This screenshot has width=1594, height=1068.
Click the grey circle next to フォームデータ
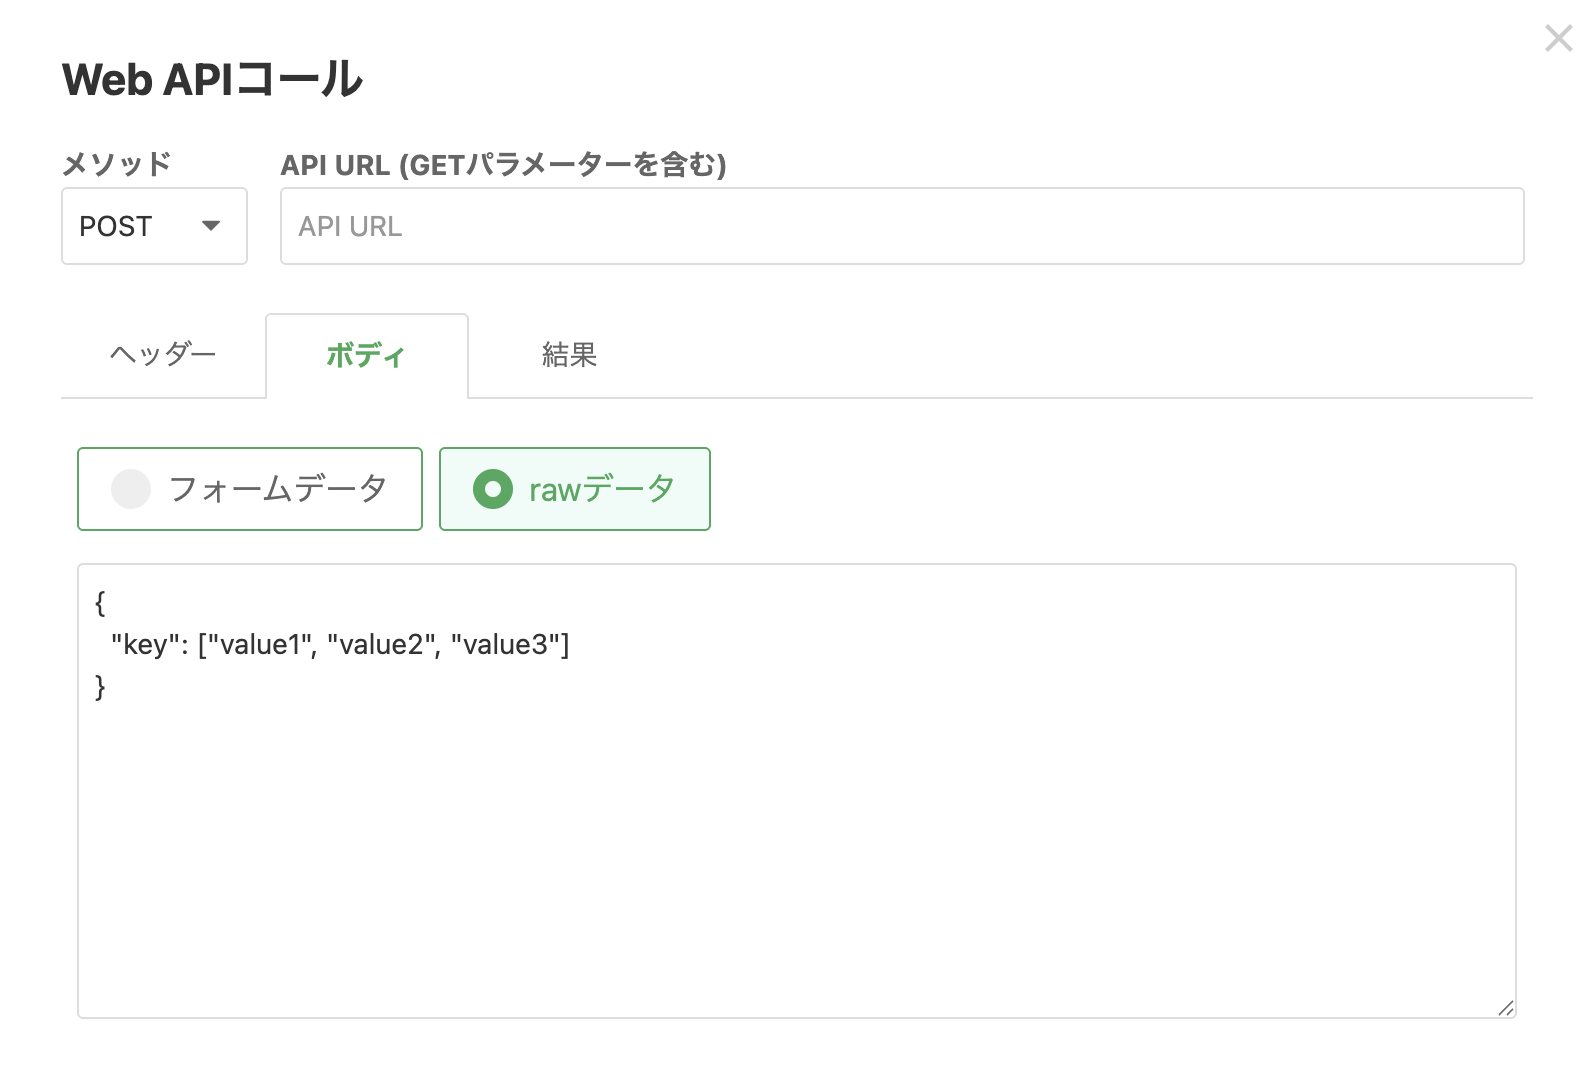coord(131,489)
